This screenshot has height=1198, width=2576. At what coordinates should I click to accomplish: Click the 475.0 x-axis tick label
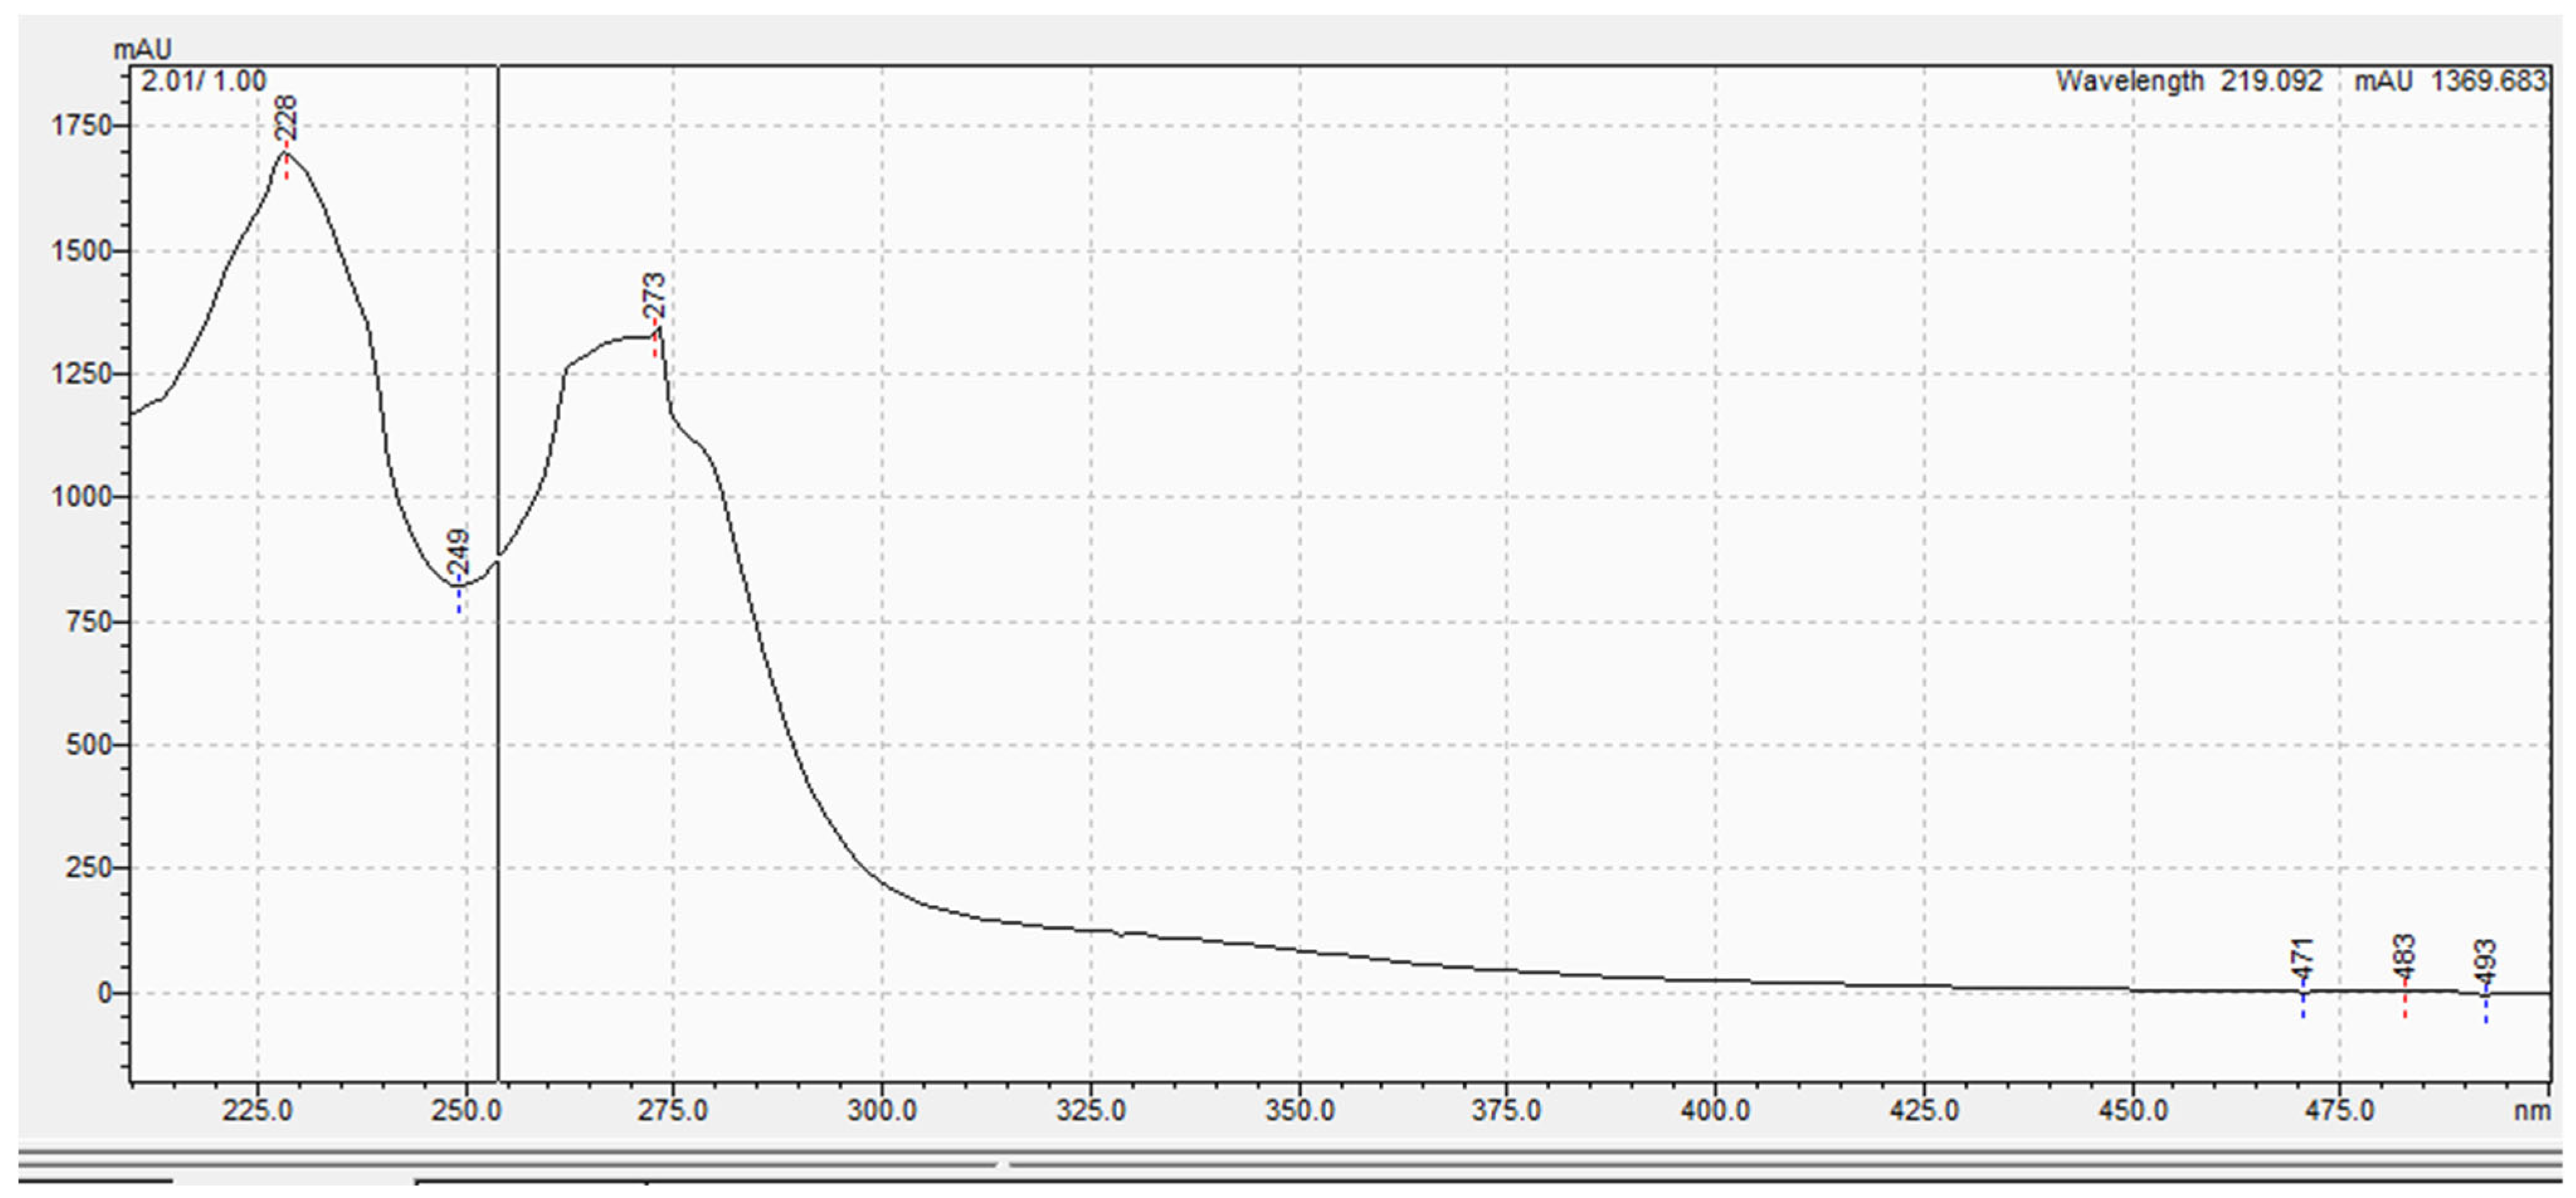click(2340, 1111)
